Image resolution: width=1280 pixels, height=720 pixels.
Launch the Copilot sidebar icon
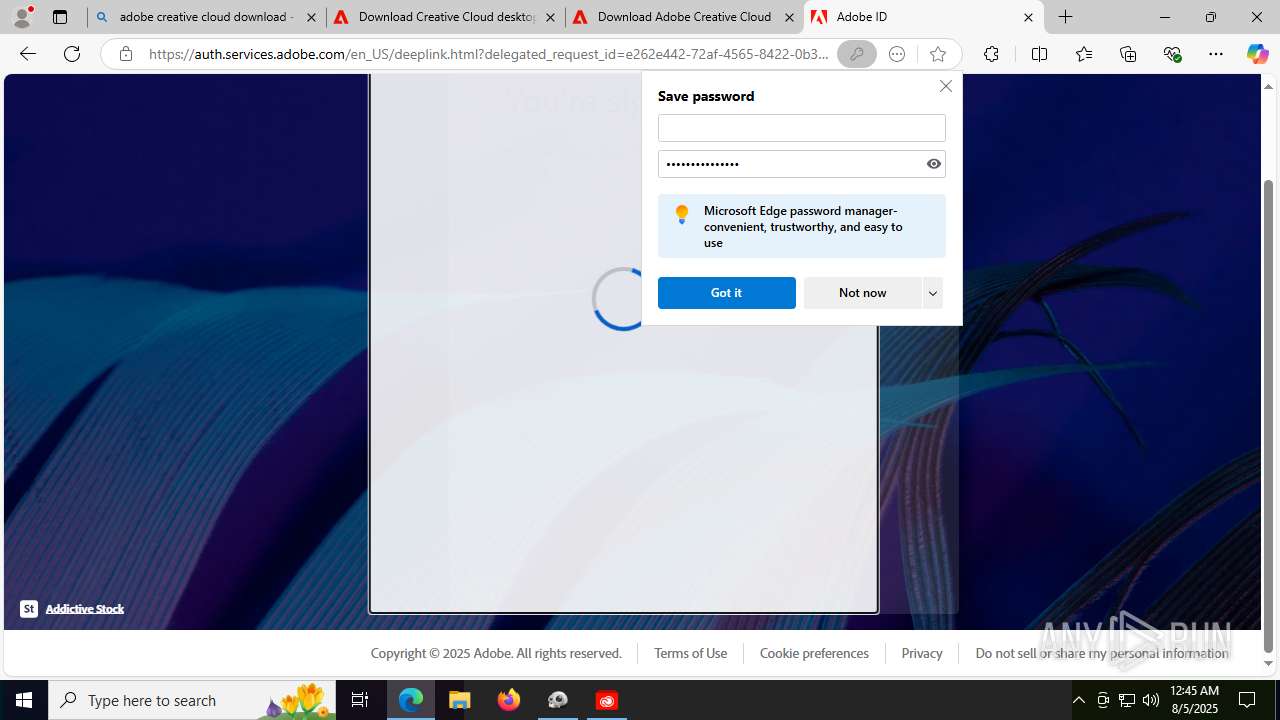point(1257,54)
